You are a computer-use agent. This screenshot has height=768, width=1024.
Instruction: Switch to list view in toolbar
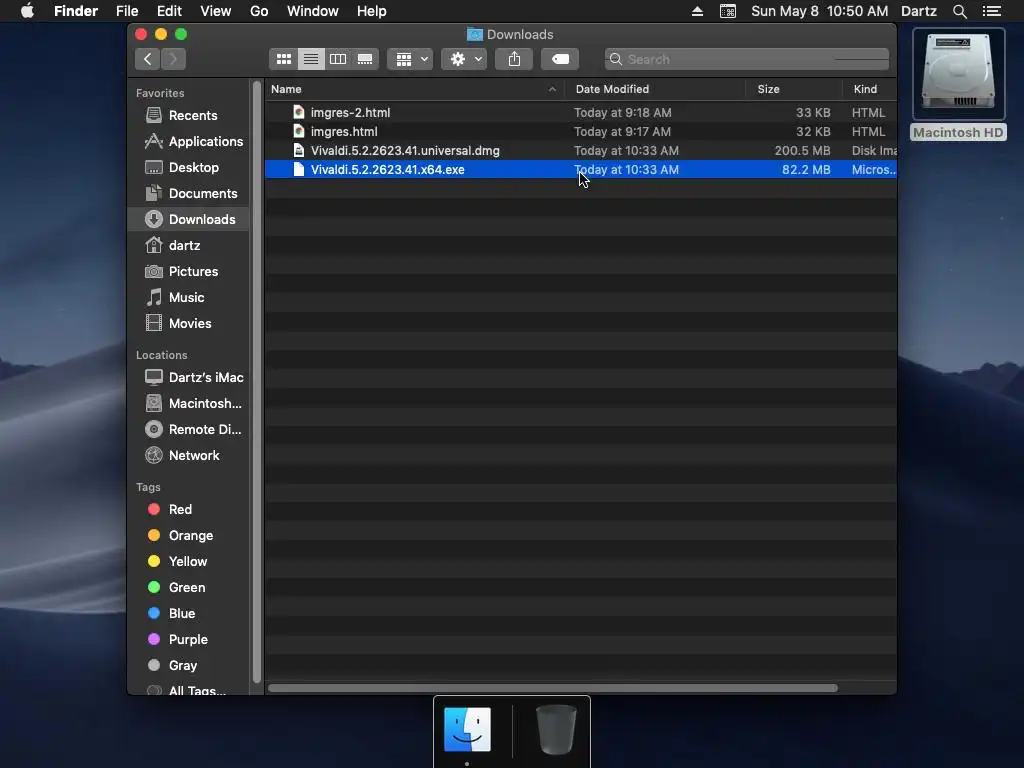(x=311, y=59)
